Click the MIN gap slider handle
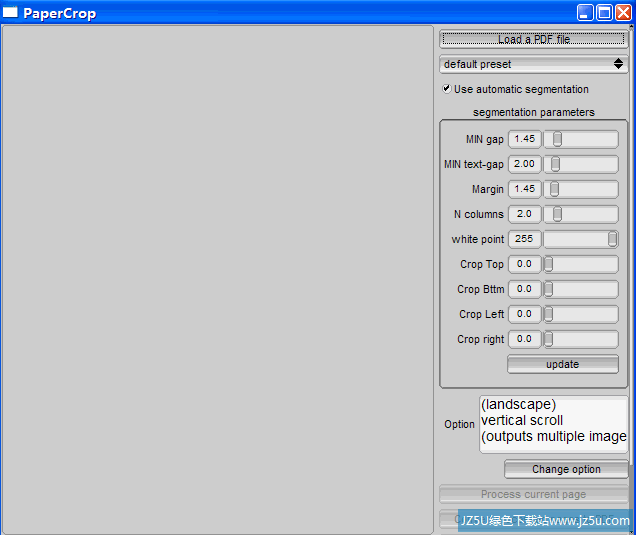The width and height of the screenshot is (636, 535). 558,139
